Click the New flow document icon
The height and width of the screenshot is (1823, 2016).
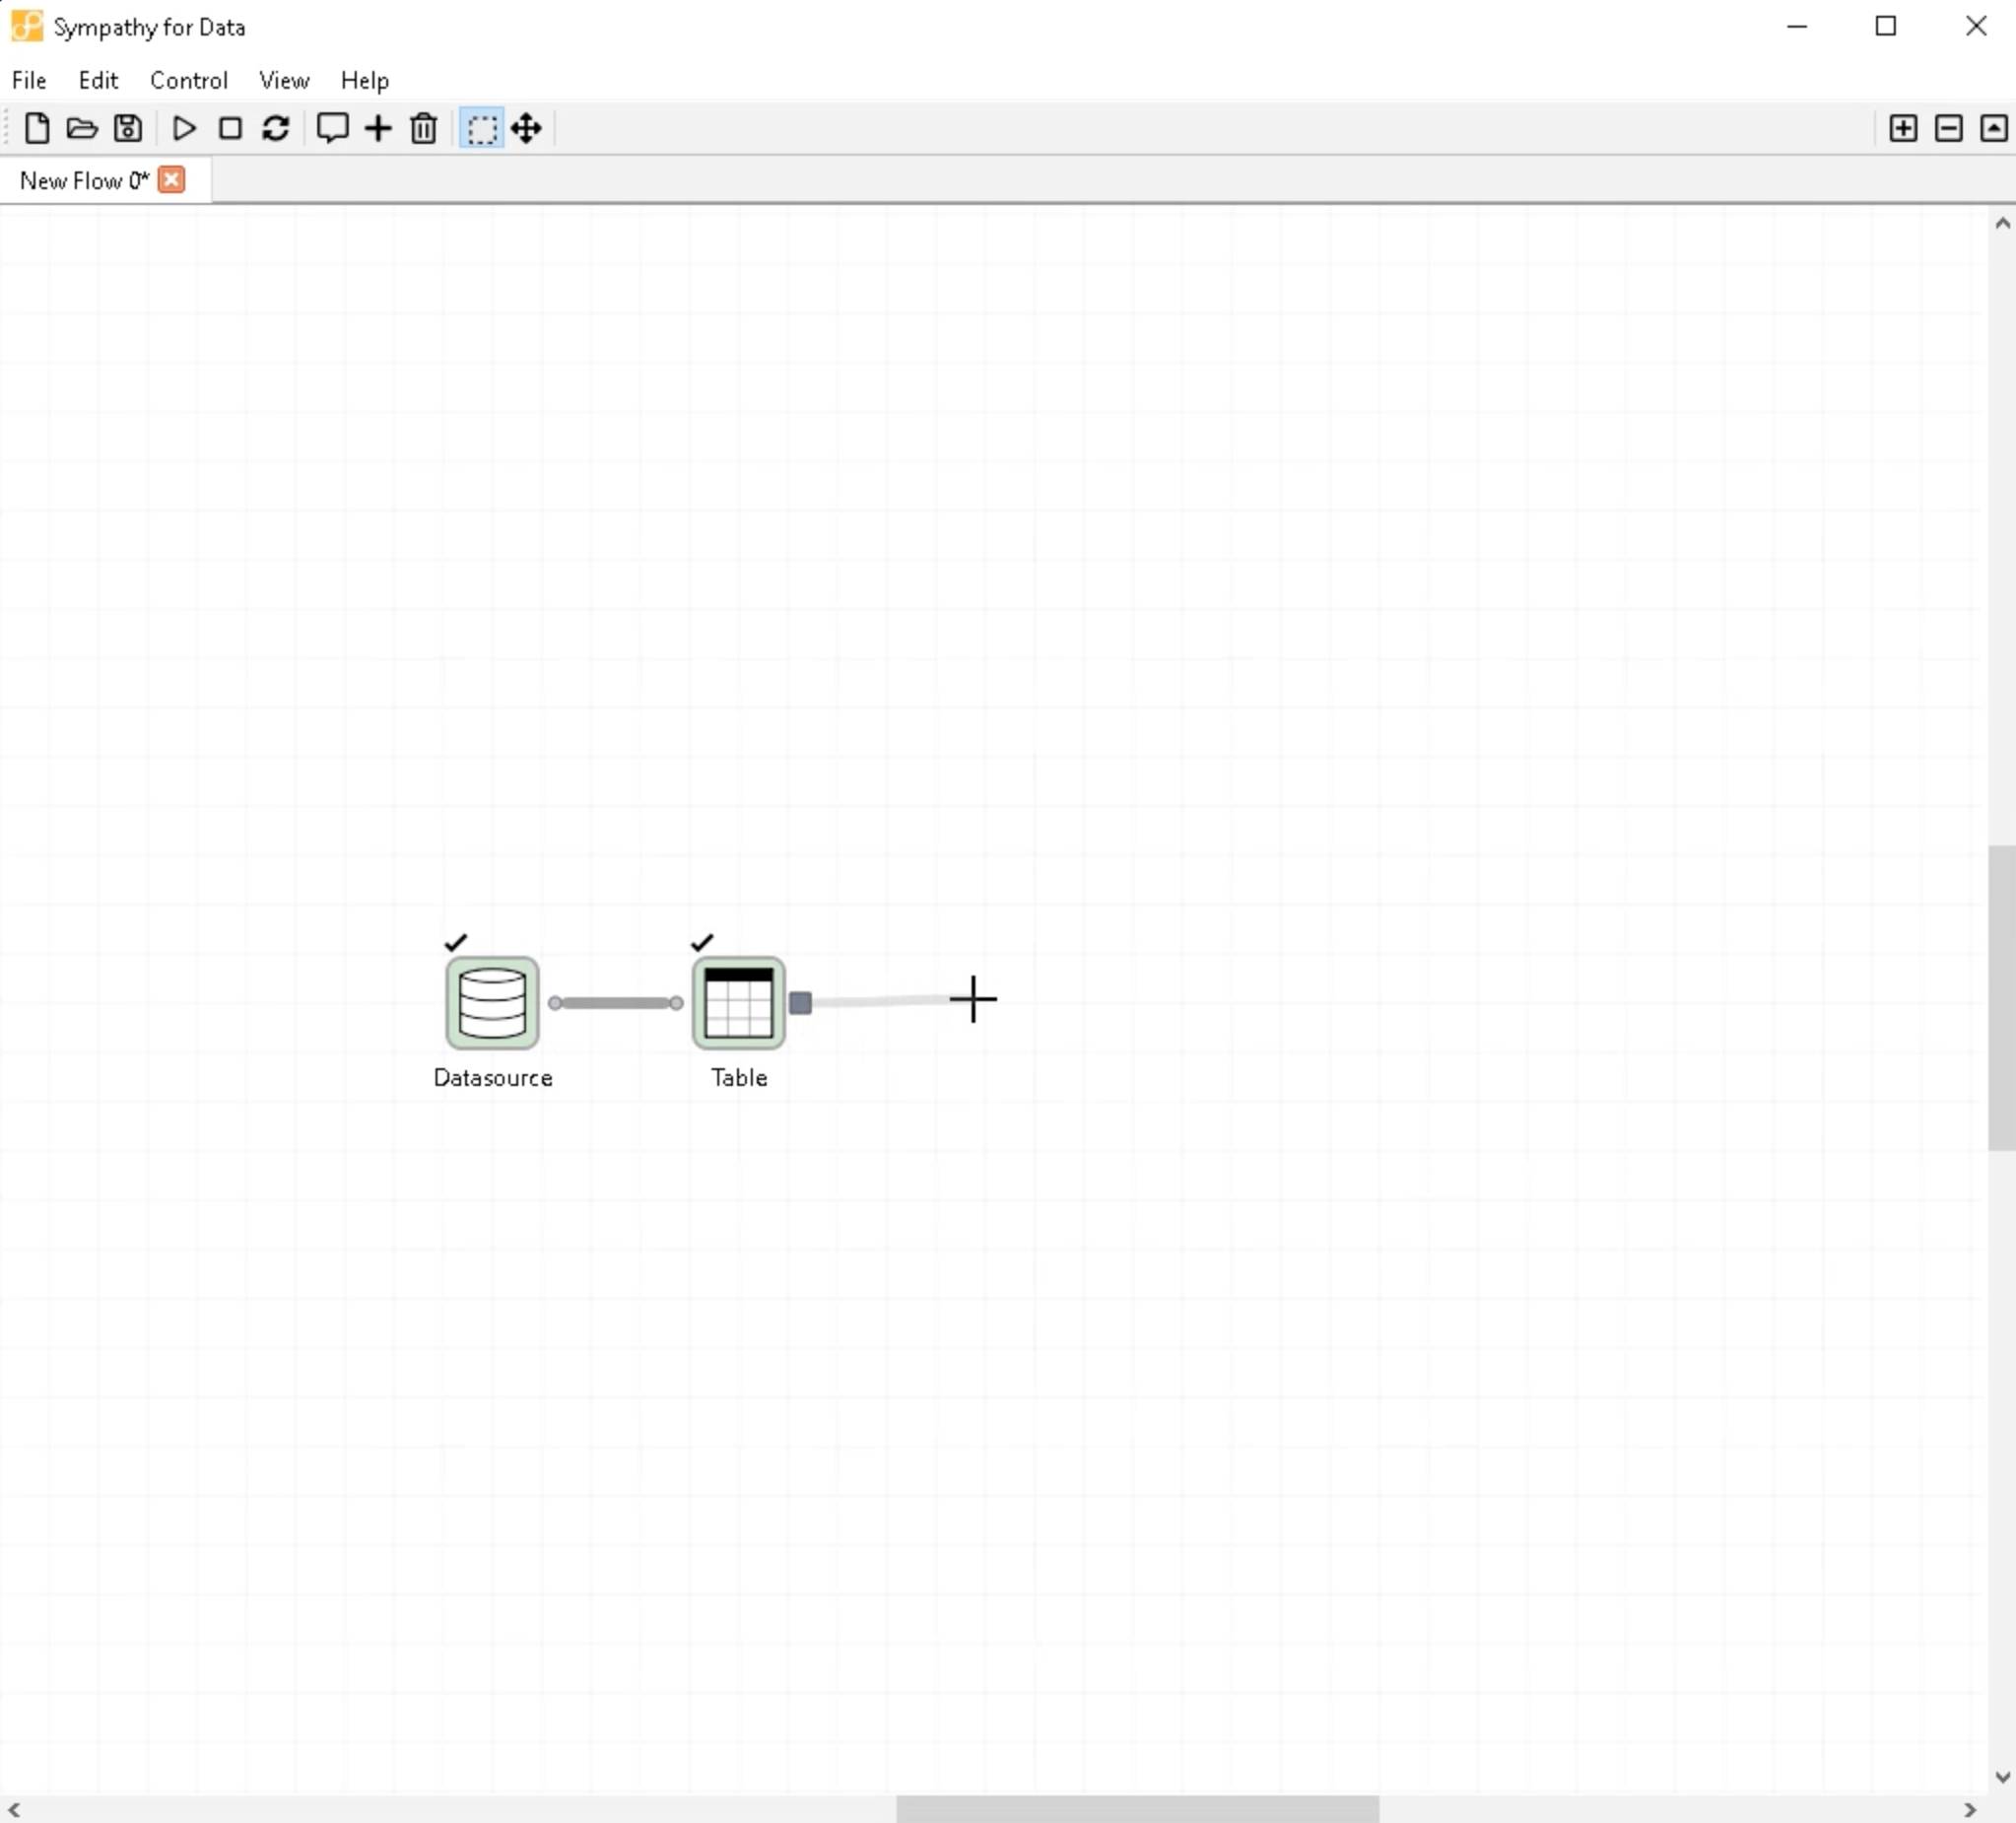click(37, 128)
